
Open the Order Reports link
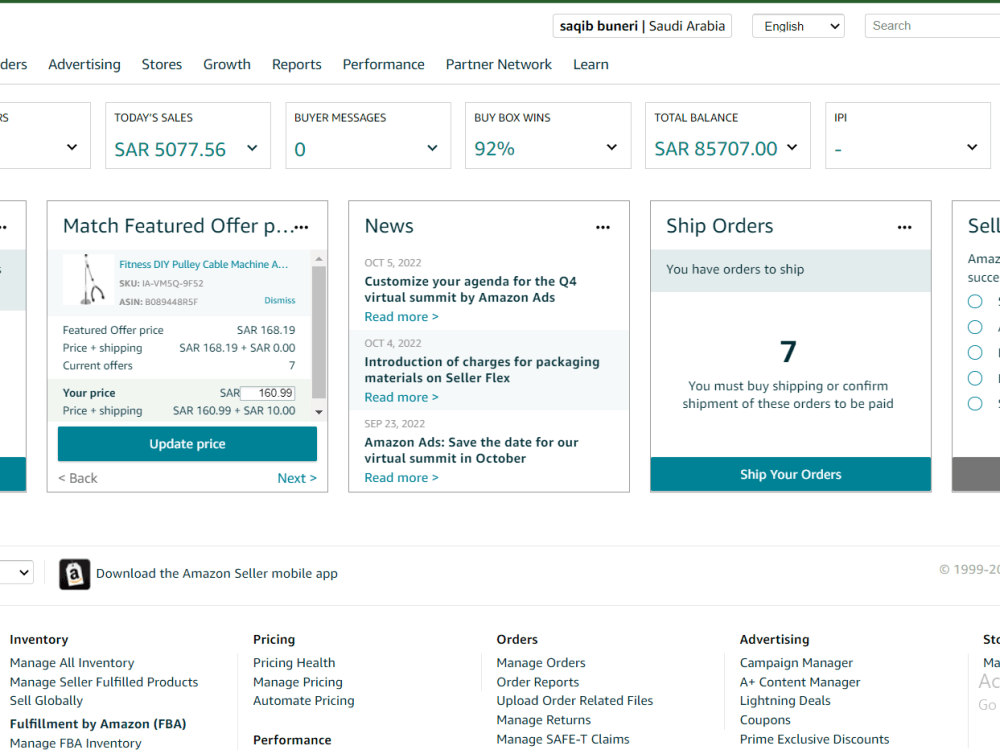click(538, 682)
